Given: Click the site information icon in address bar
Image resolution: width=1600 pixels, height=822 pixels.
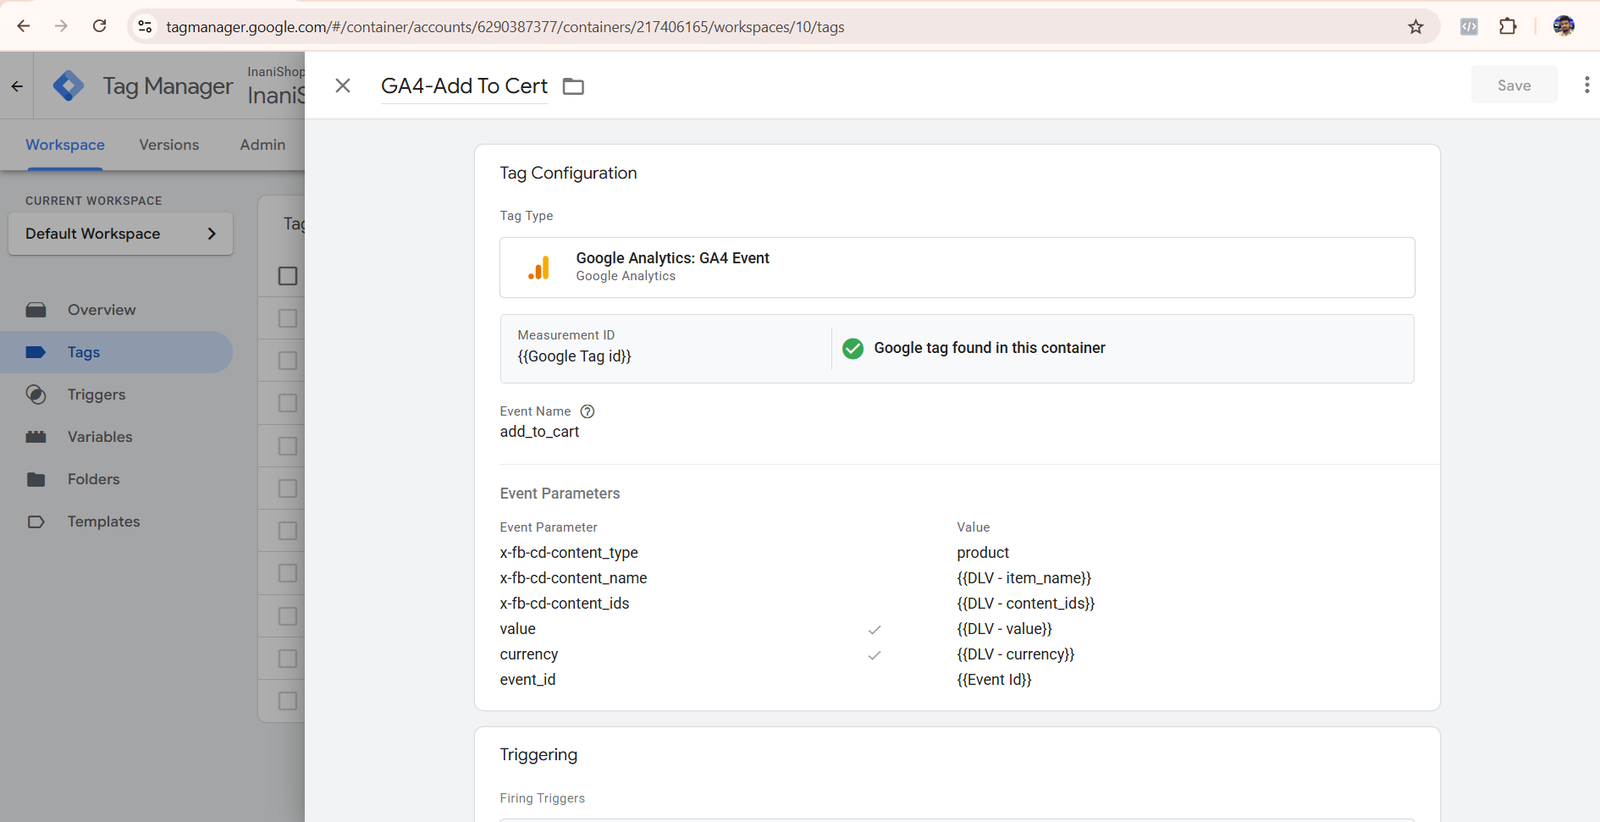Looking at the screenshot, I should (x=145, y=27).
